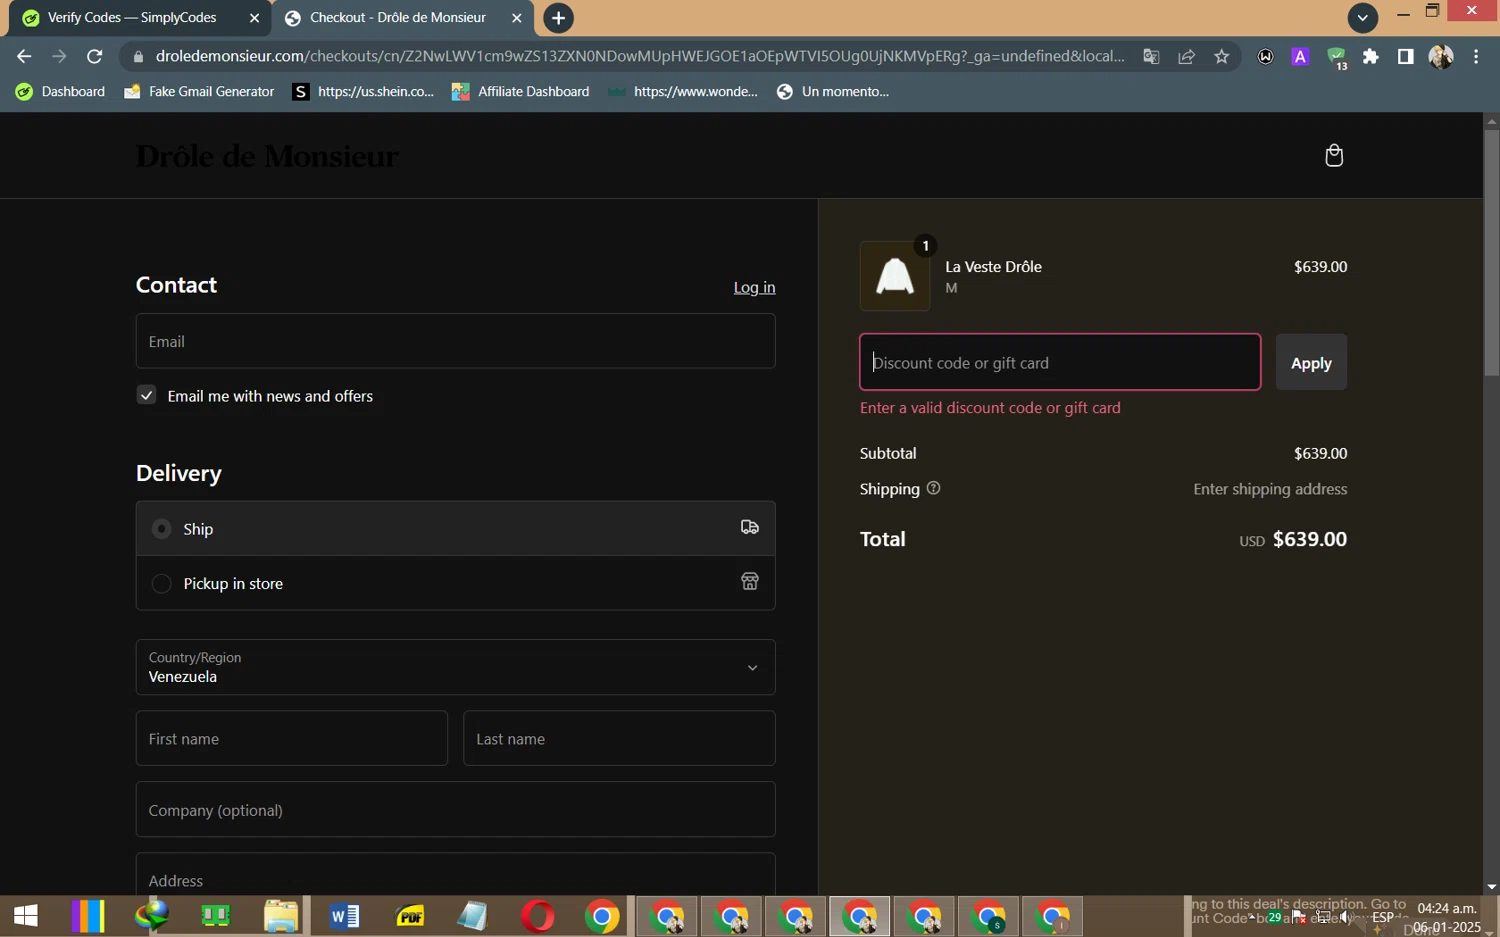This screenshot has height=937, width=1500.
Task: Reload the checkout page
Action: click(x=94, y=56)
